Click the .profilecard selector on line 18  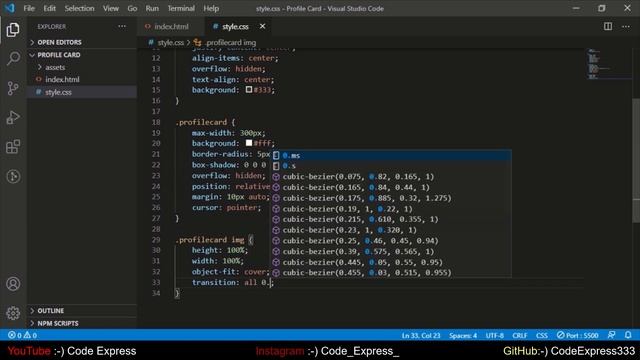coord(201,122)
